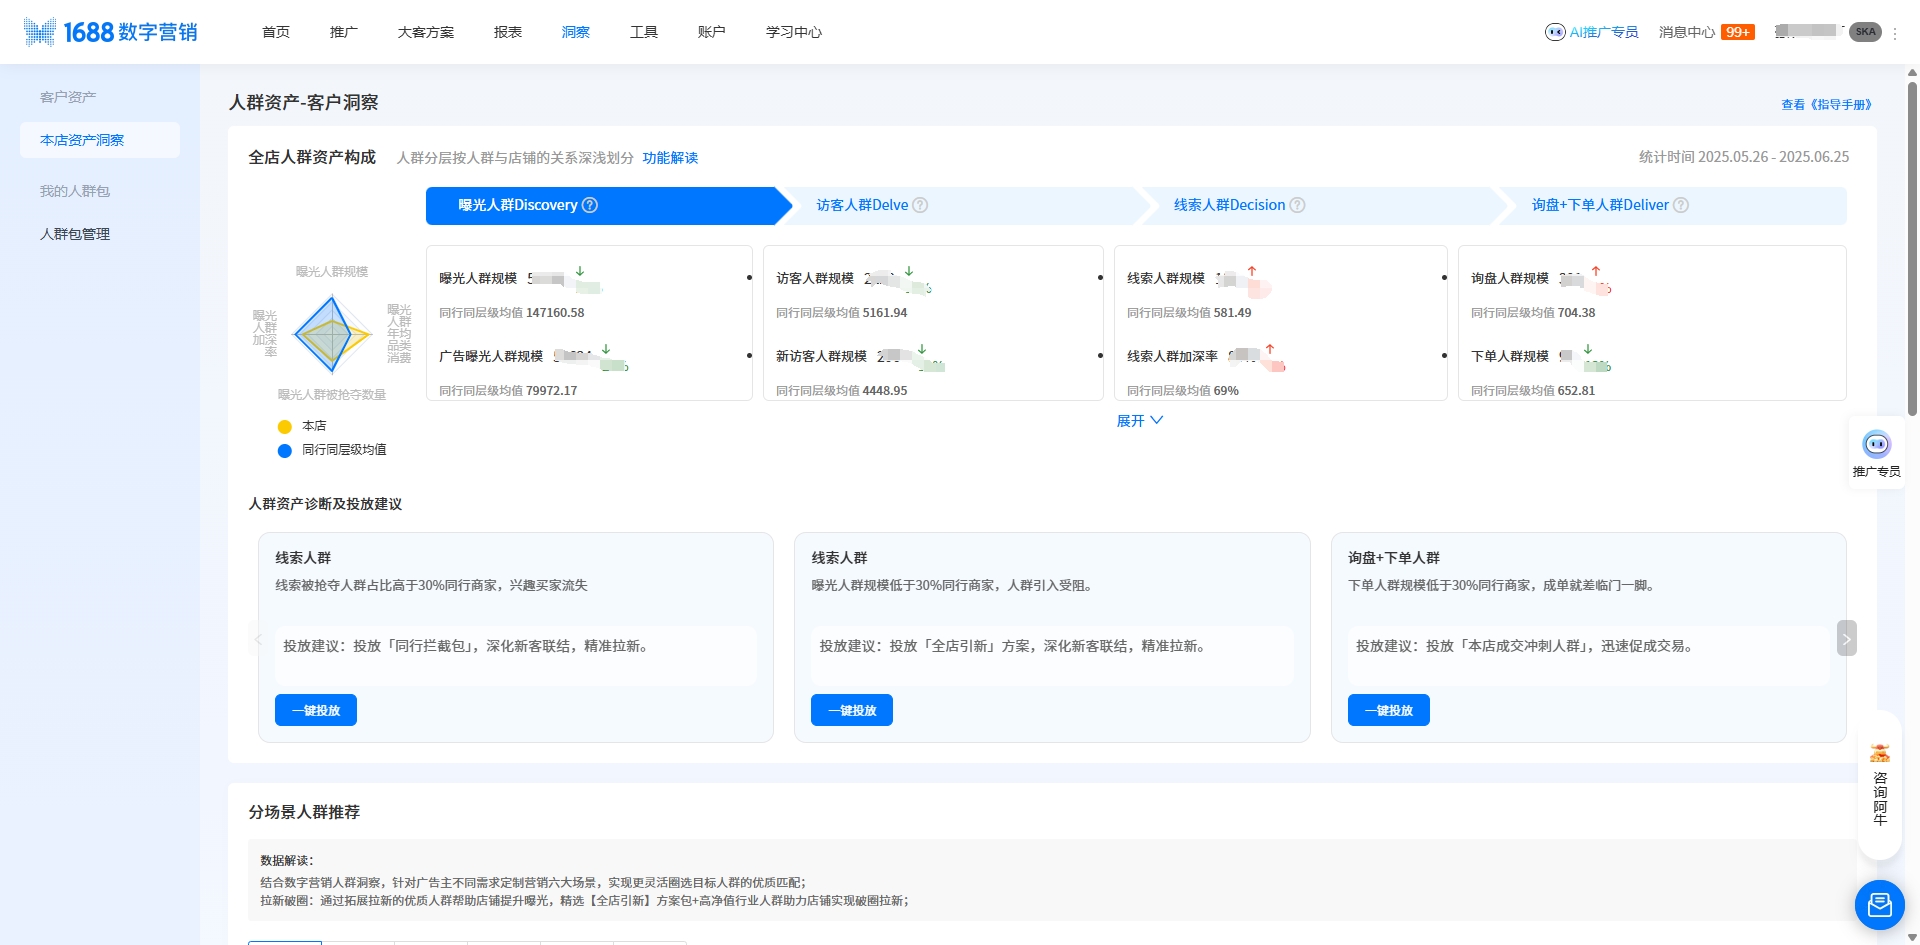Open the AI推广专员 assistant icon

(1555, 31)
